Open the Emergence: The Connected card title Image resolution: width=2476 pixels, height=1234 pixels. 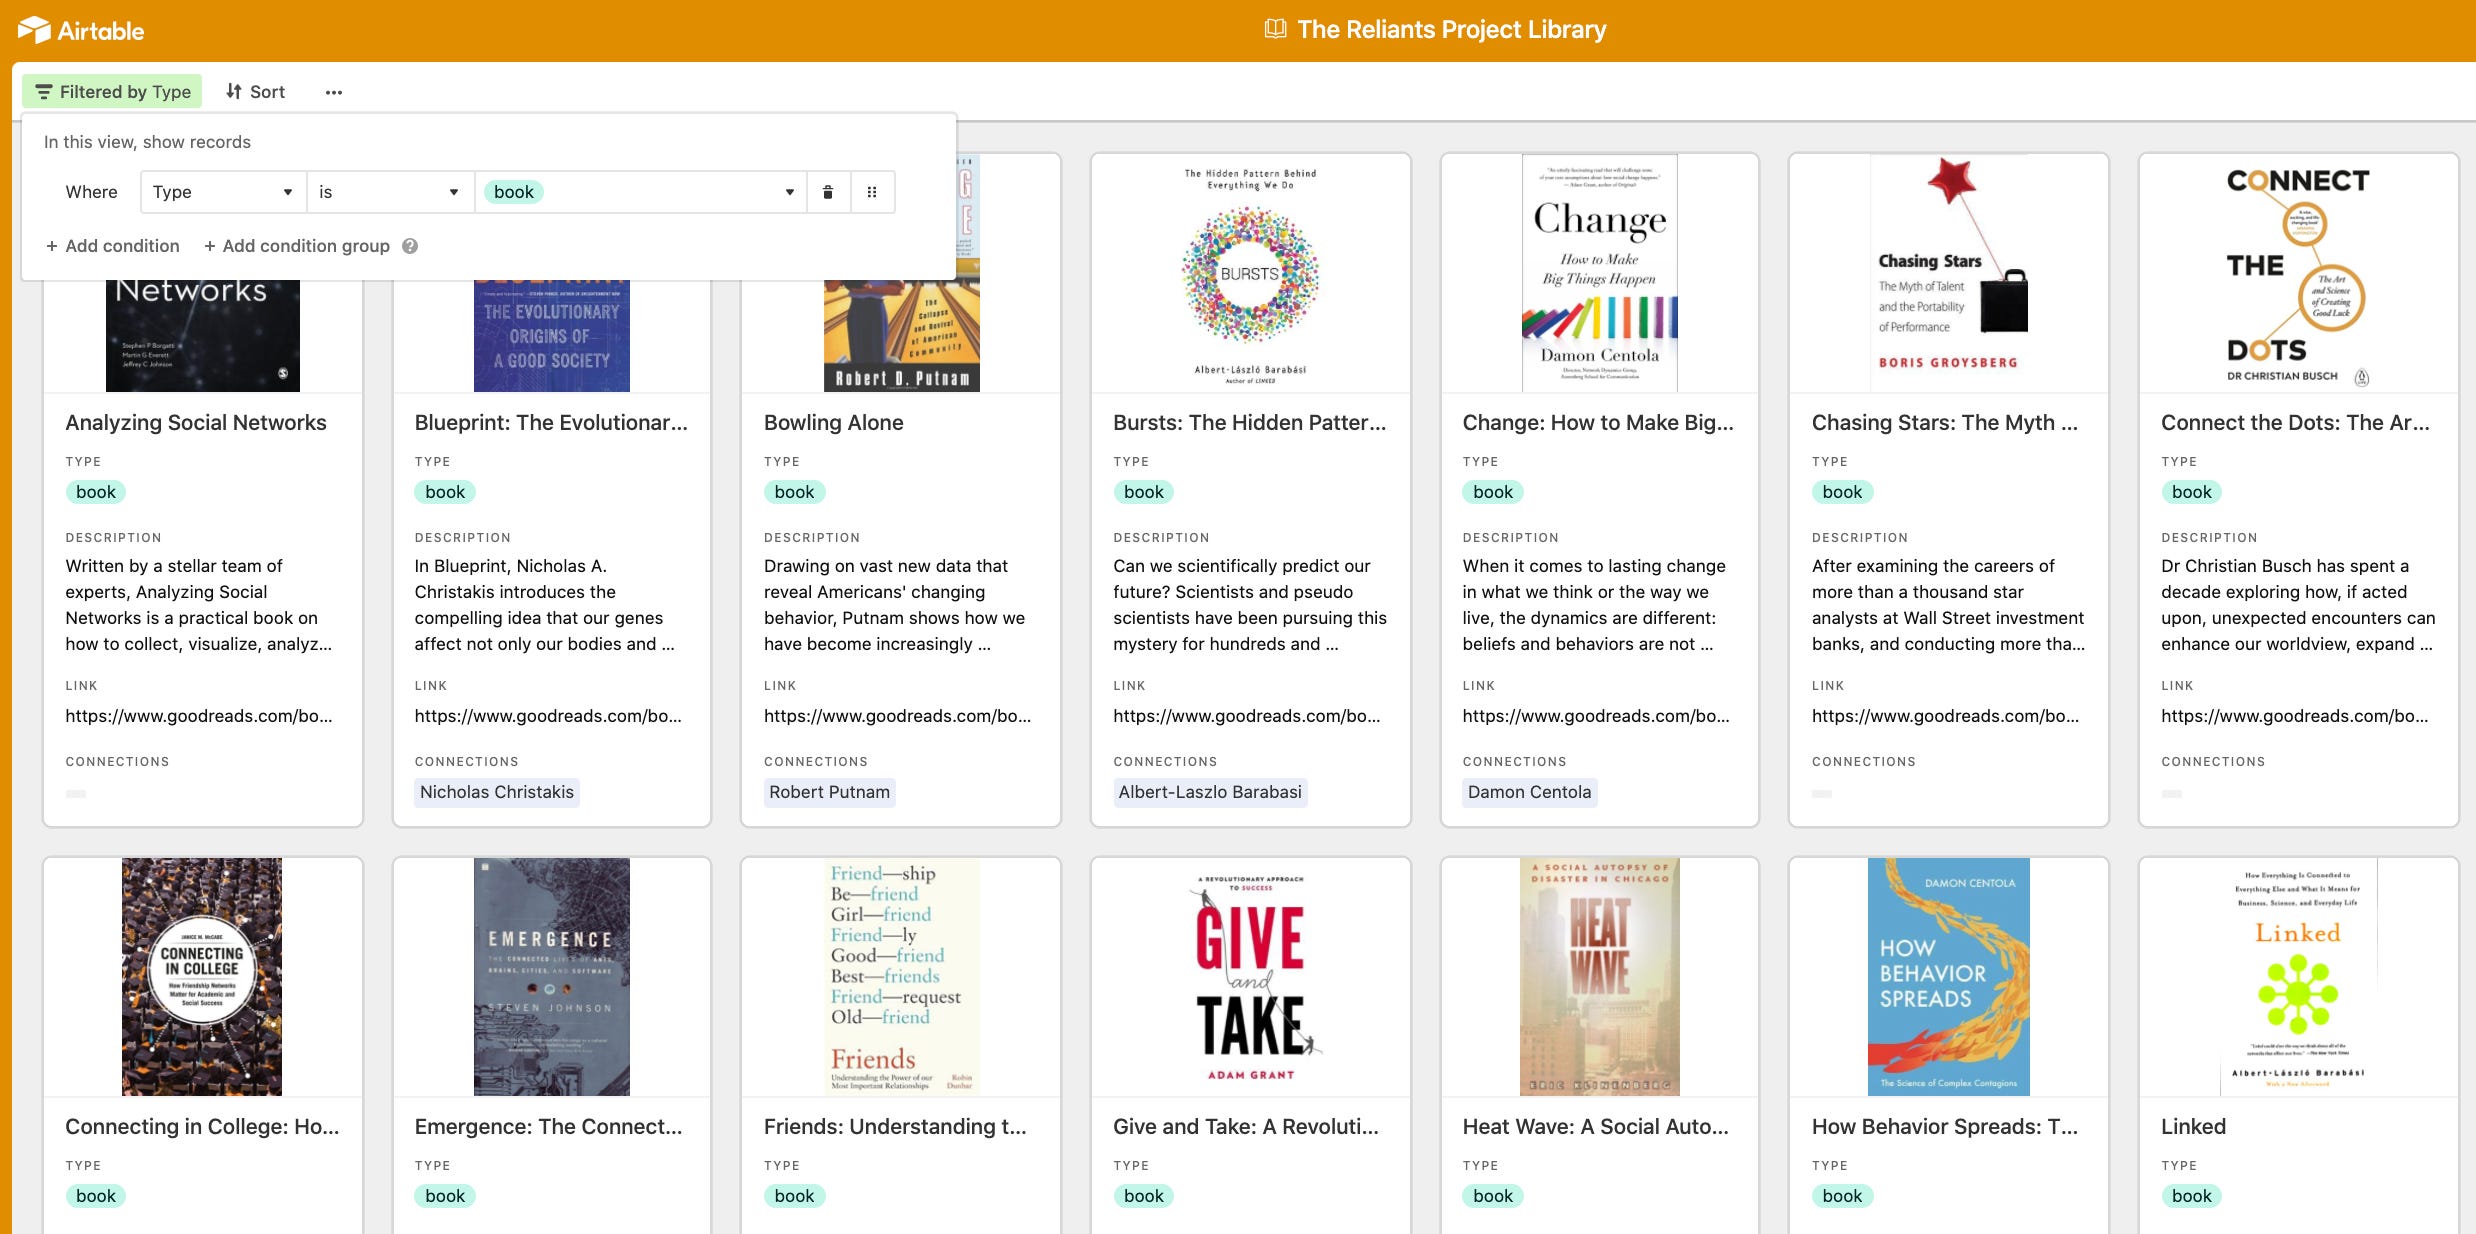(x=548, y=1127)
